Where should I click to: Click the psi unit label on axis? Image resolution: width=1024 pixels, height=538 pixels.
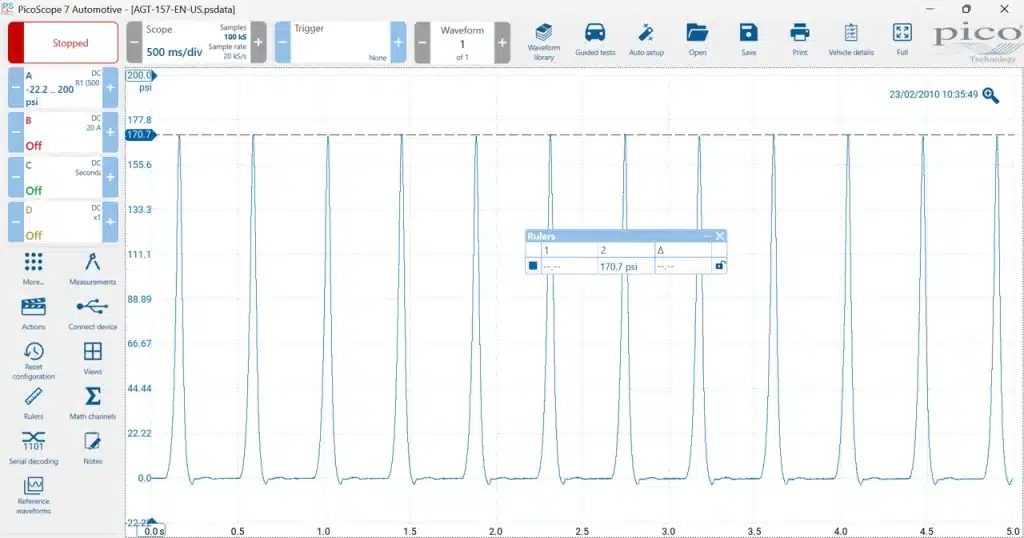145,88
